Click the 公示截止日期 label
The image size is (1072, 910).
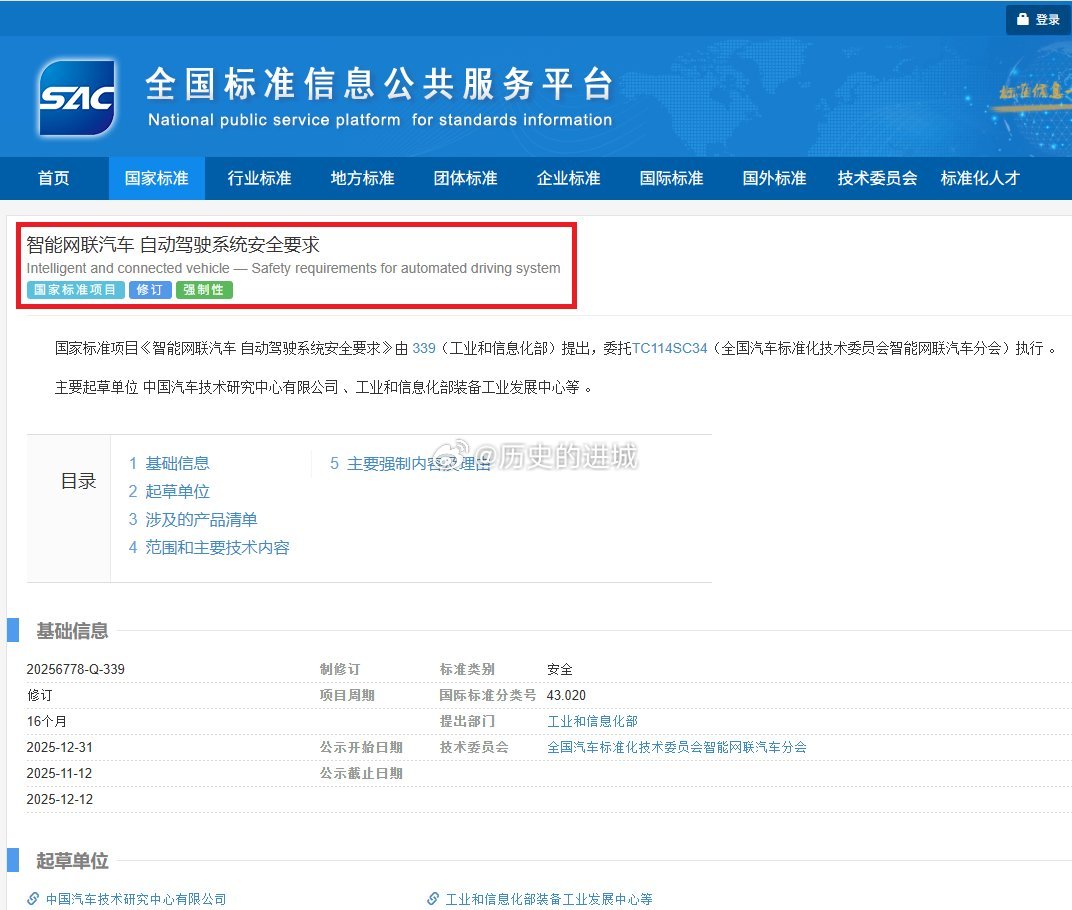[361, 773]
